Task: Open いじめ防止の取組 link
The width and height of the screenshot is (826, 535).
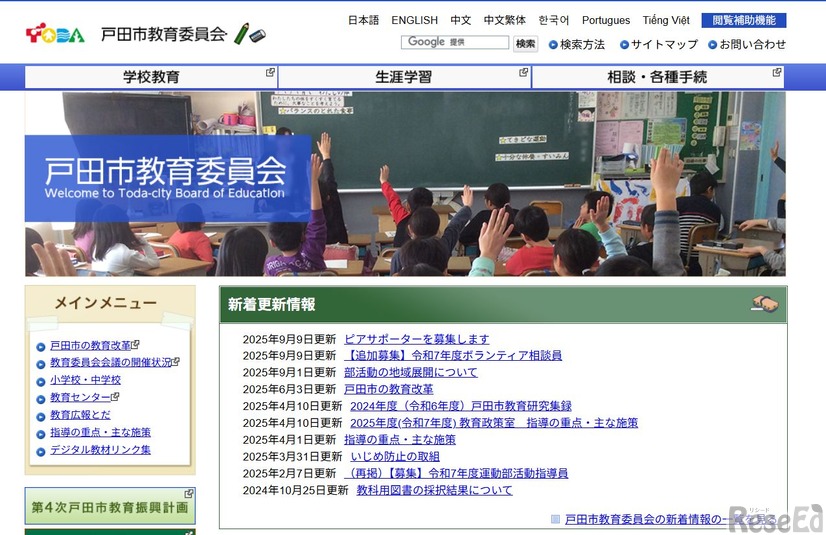Action: [395, 457]
